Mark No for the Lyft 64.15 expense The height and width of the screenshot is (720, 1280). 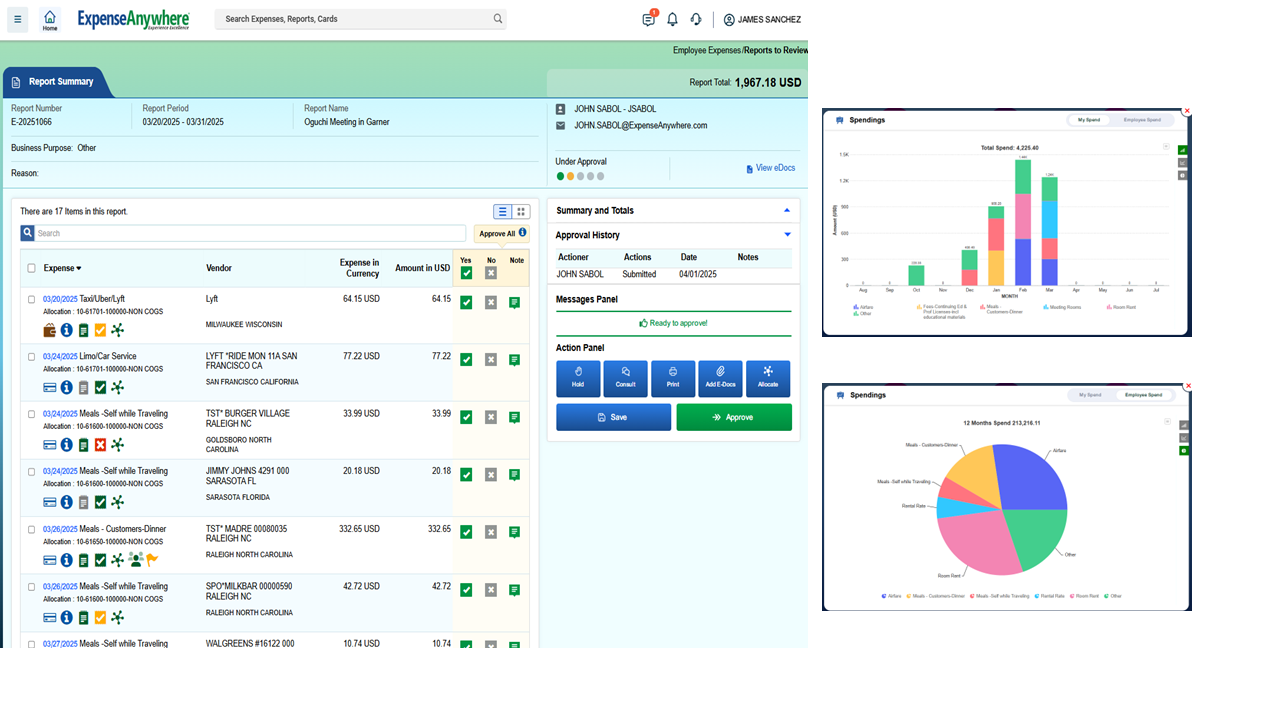pos(491,303)
